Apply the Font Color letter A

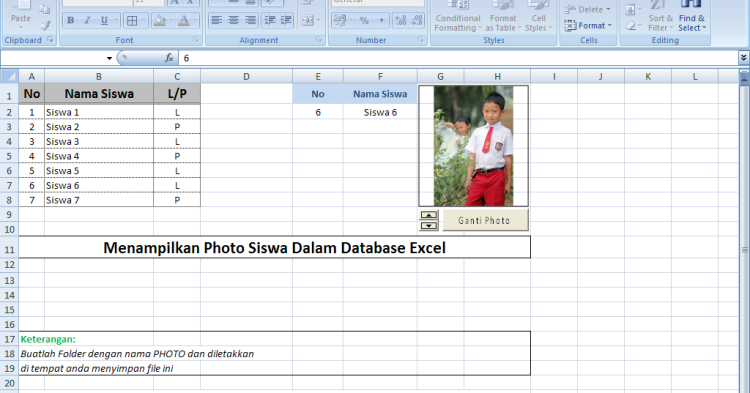coord(184,21)
